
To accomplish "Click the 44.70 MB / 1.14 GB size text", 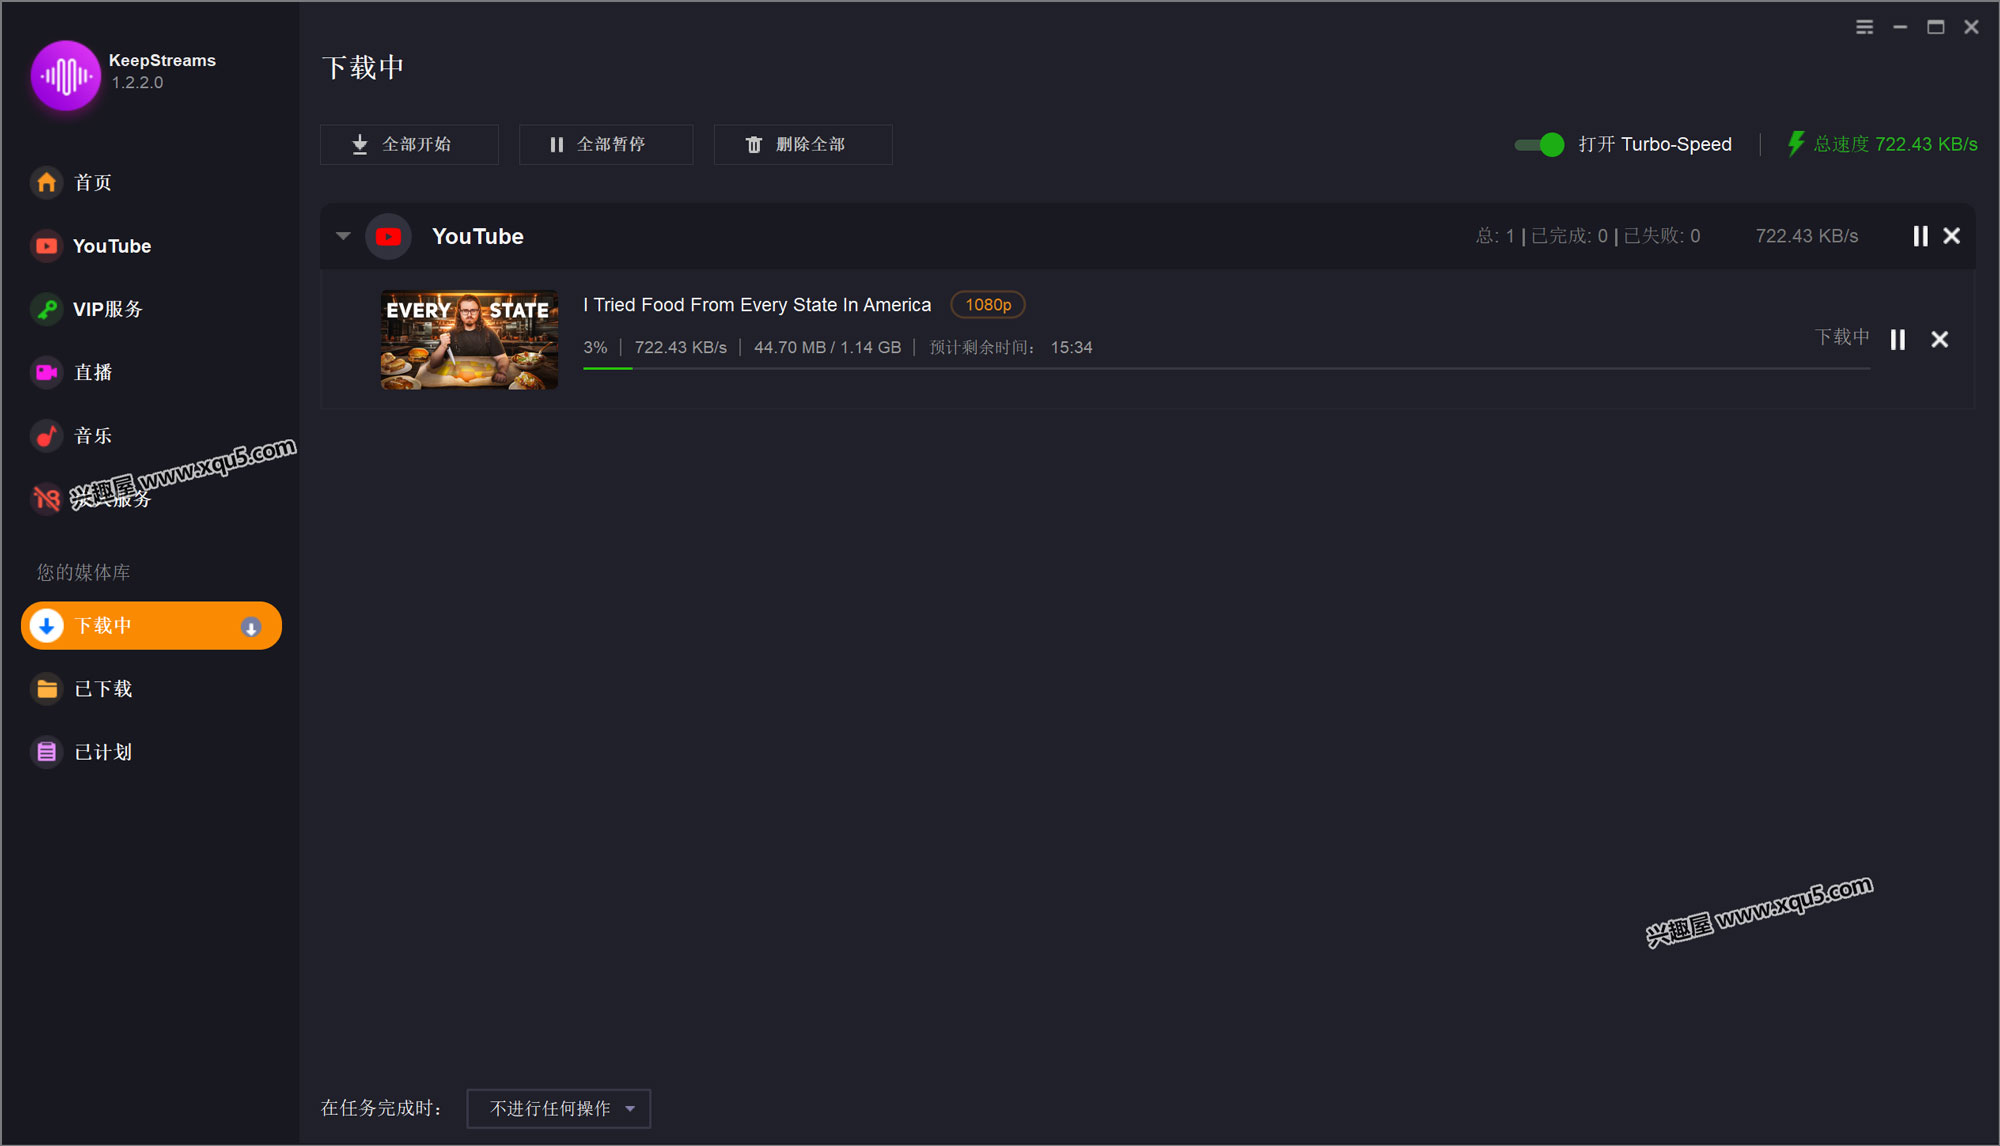I will tap(827, 348).
